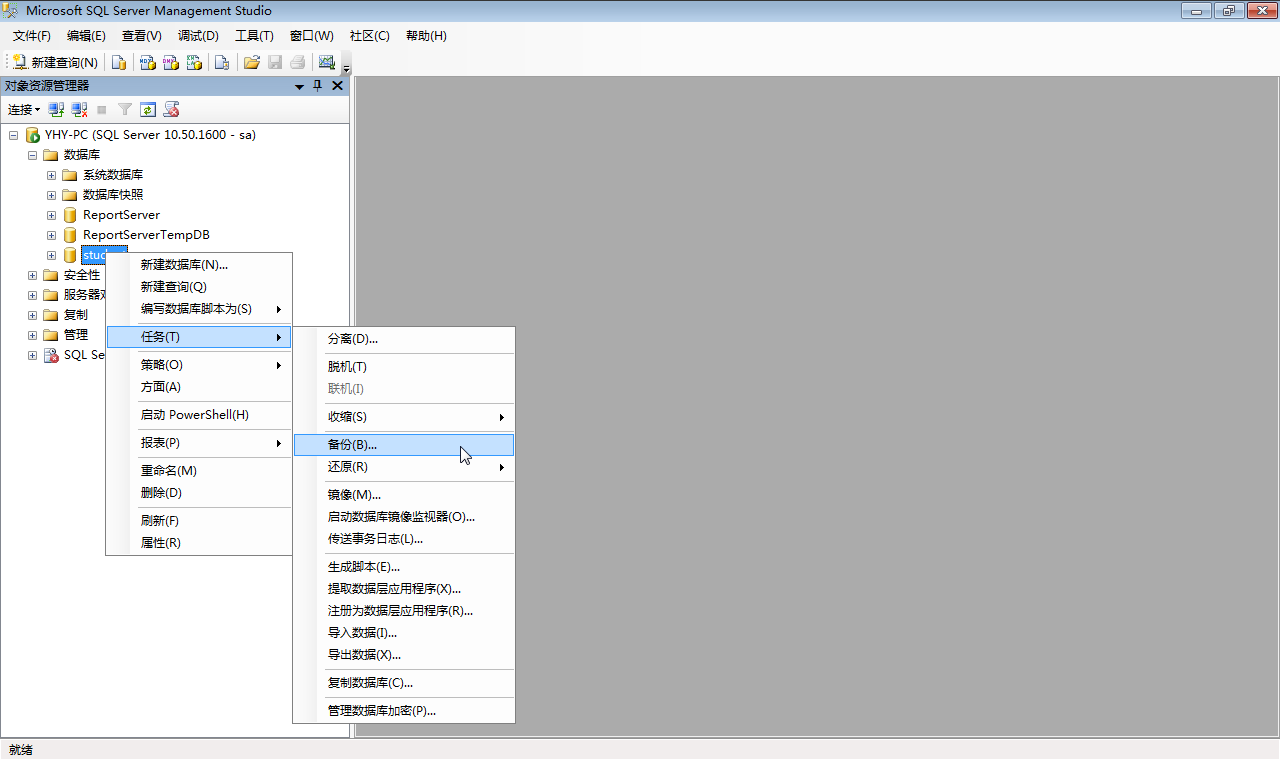Click the XMLA query toolbar icon

pos(194,62)
